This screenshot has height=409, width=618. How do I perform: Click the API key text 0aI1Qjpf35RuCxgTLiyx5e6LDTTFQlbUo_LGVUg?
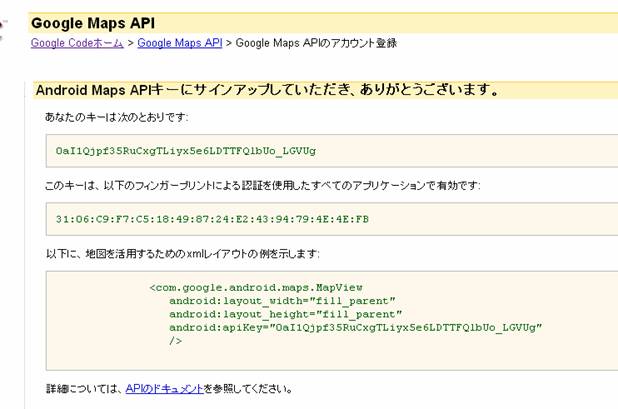coord(186,151)
